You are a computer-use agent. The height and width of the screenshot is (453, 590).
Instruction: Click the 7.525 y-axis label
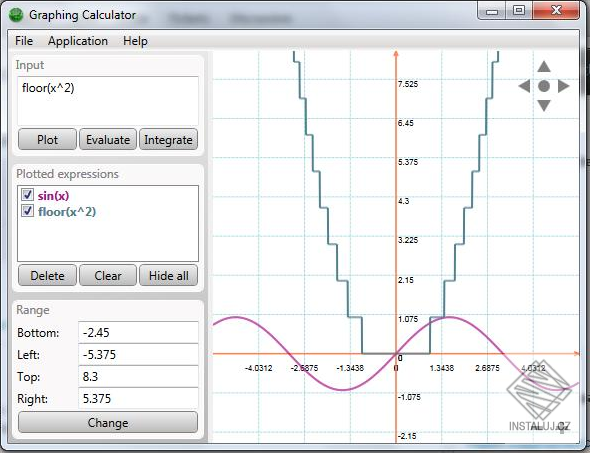tap(408, 84)
